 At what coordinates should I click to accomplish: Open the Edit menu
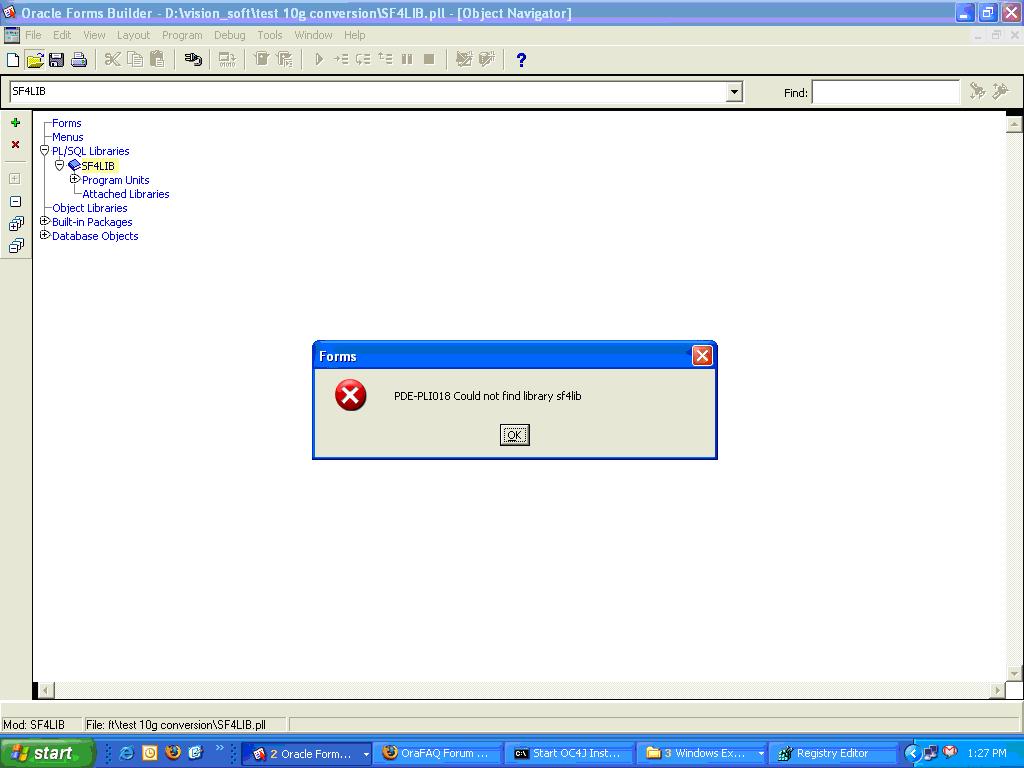point(62,35)
